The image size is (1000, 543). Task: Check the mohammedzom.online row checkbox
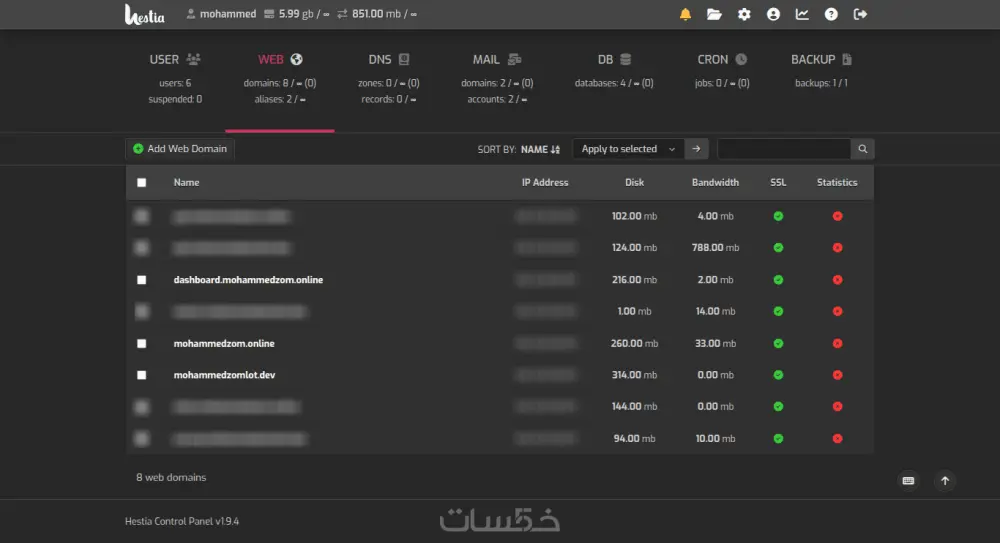point(142,343)
